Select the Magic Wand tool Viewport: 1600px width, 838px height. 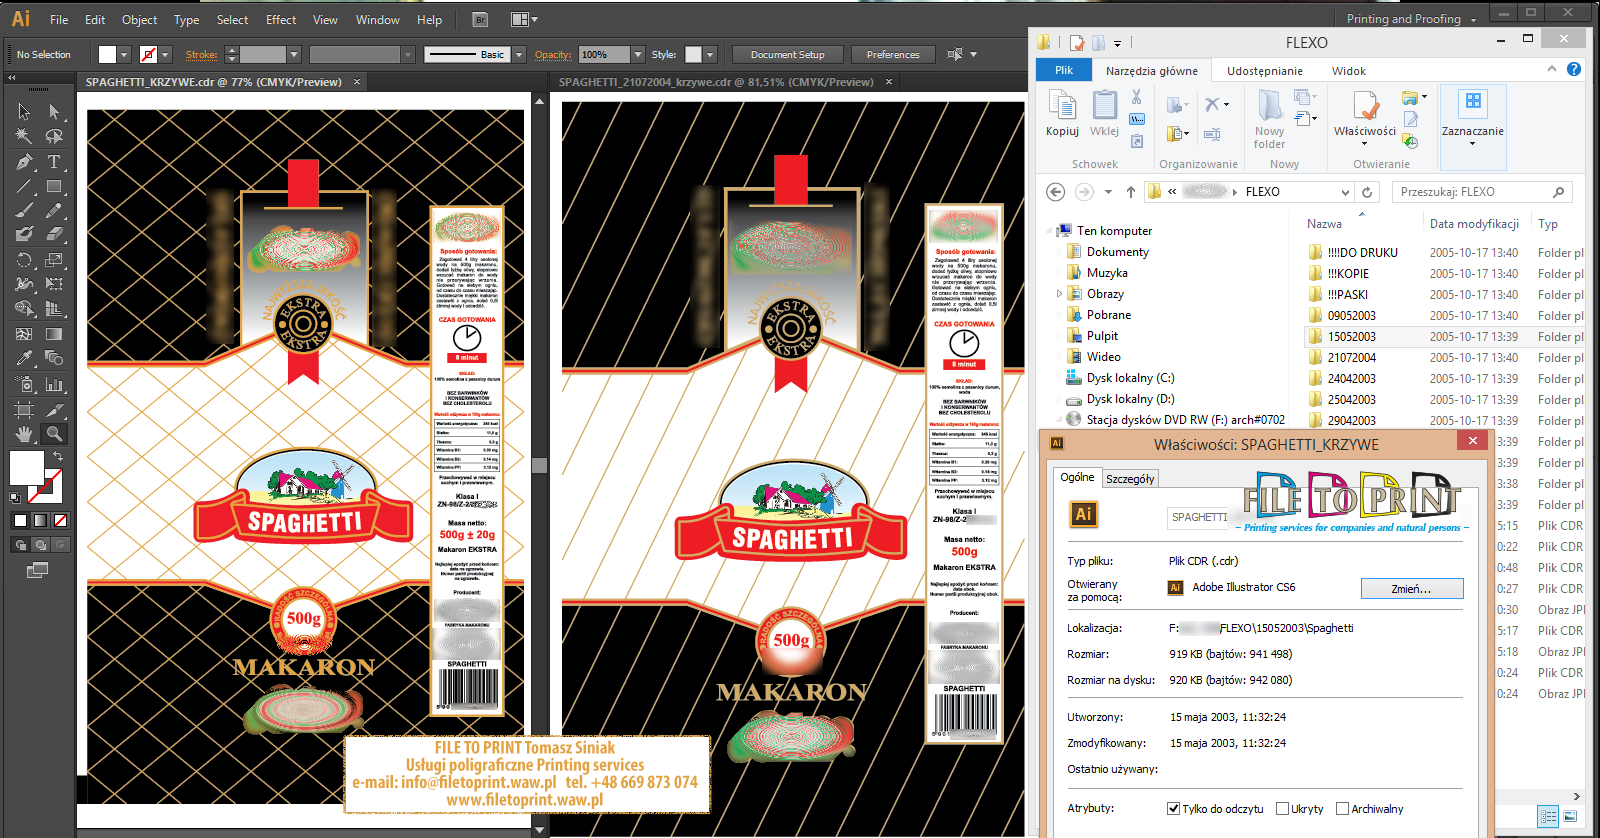coord(24,136)
